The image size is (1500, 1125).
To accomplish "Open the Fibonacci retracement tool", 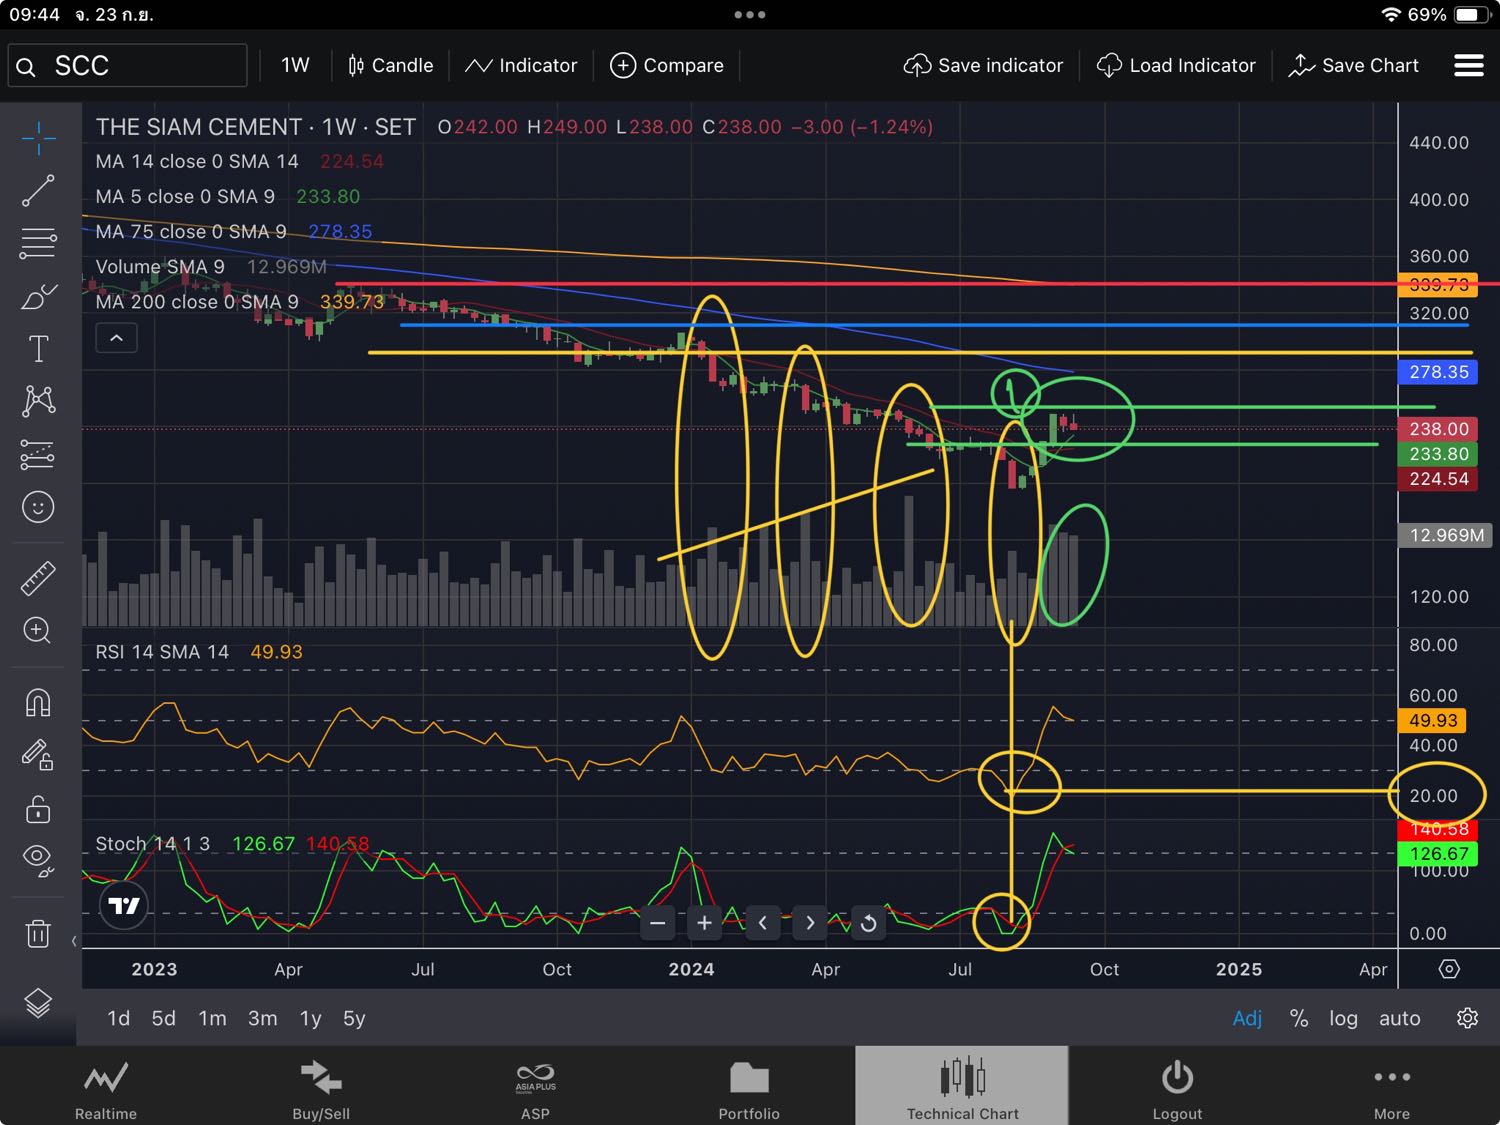I will coord(38,243).
